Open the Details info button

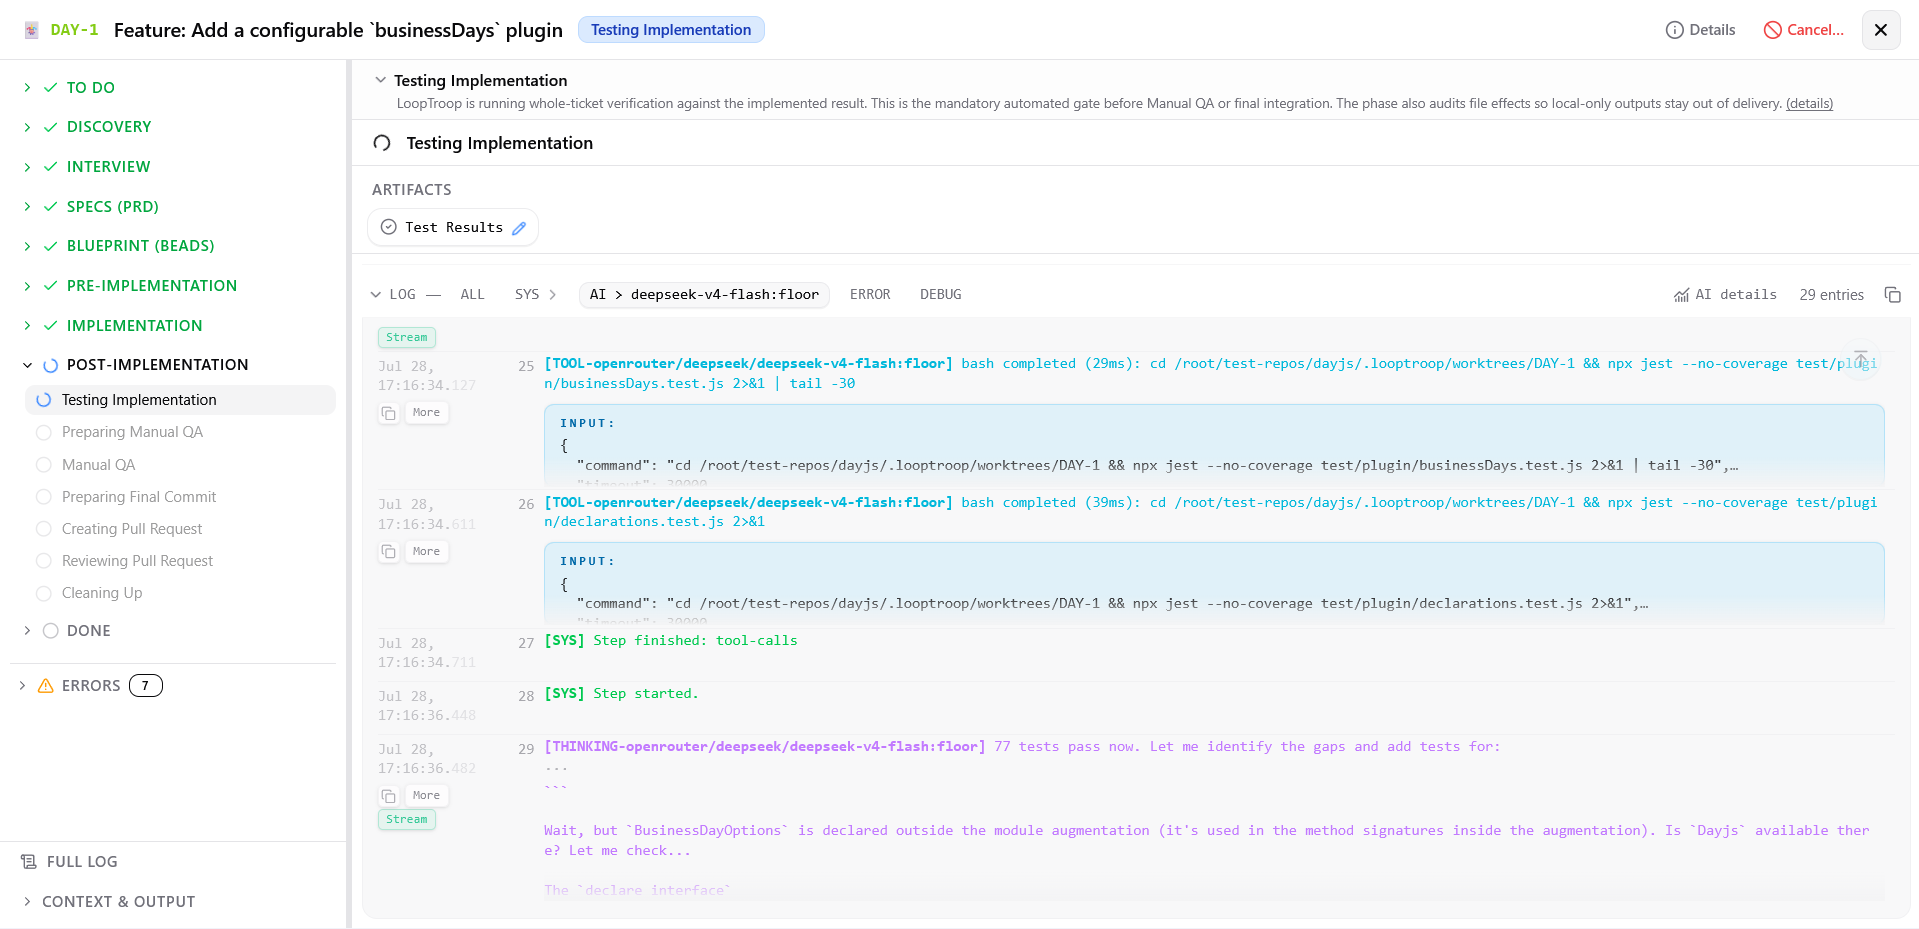pyautogui.click(x=1700, y=30)
